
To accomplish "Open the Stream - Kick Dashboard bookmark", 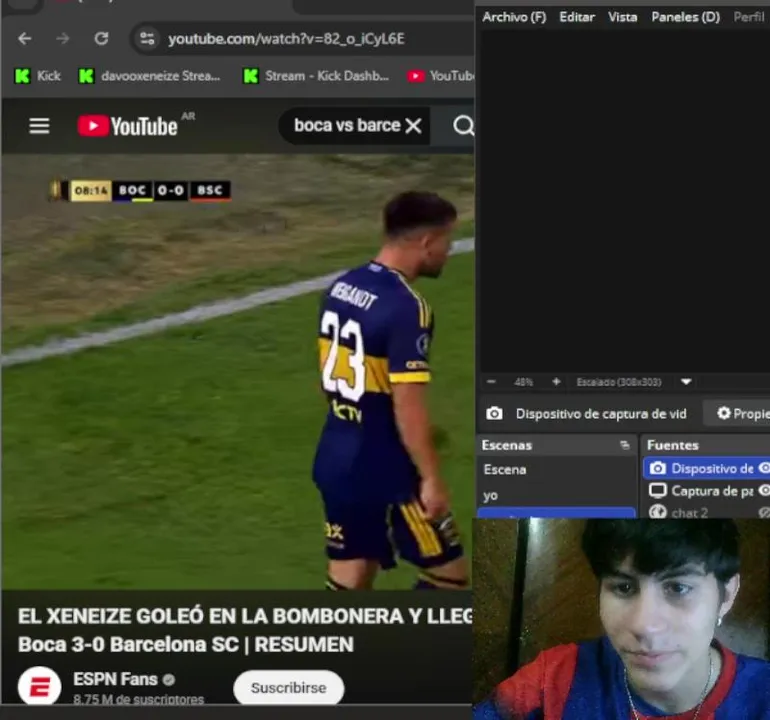I will 316,76.
